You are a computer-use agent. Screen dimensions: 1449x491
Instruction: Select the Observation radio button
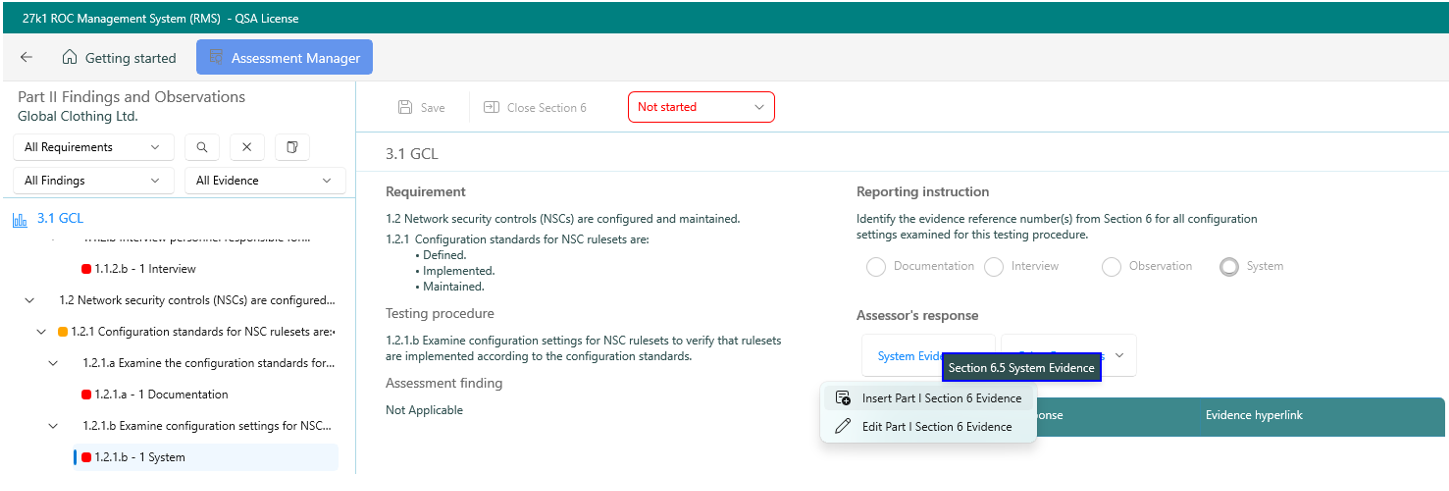click(1111, 266)
